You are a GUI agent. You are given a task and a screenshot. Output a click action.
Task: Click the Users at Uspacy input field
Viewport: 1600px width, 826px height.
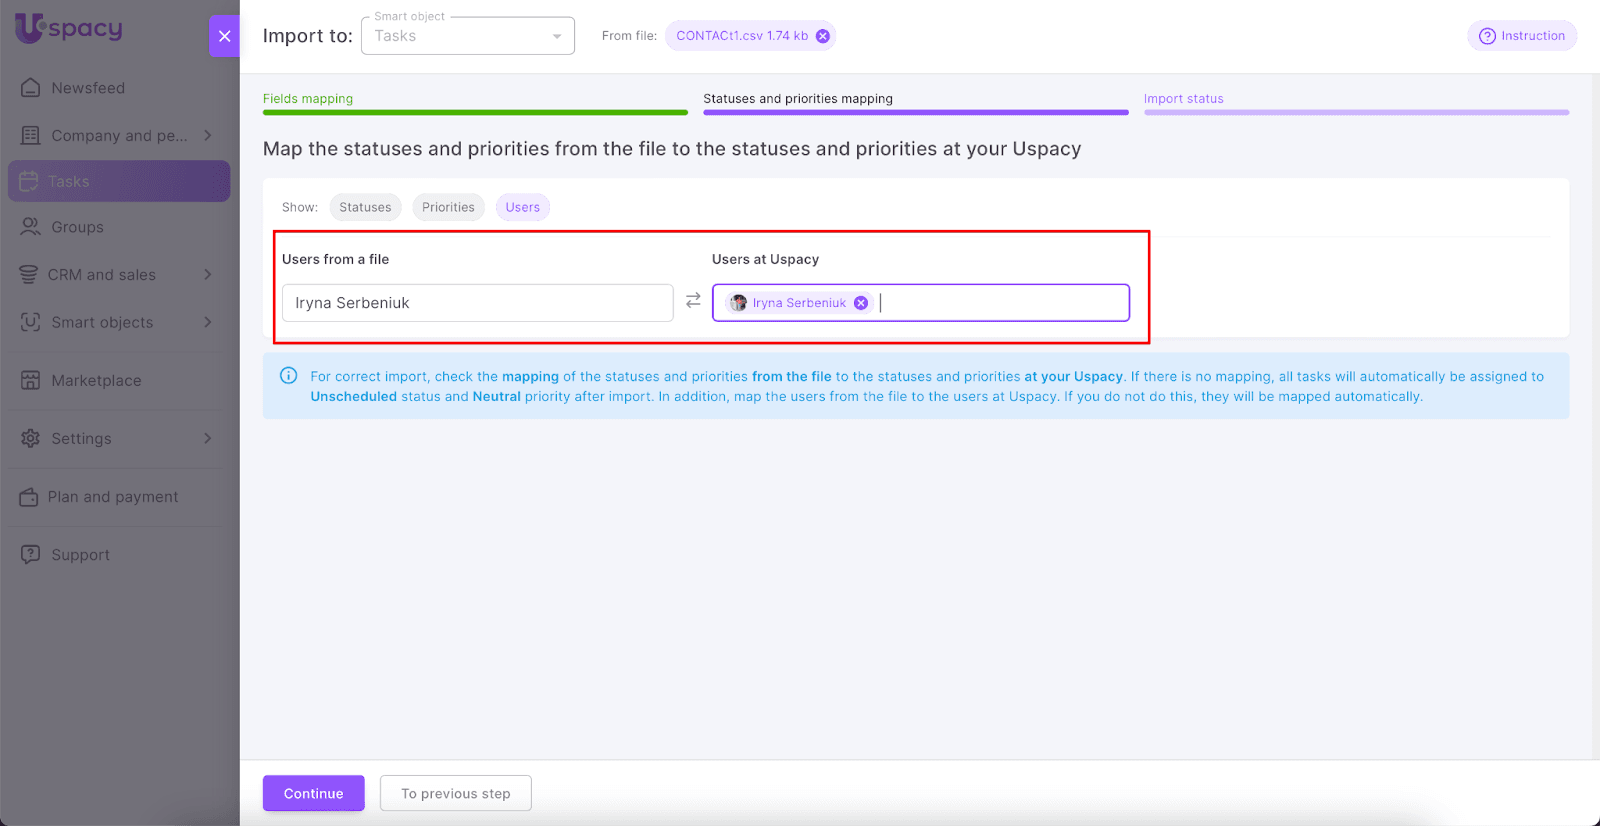[1000, 303]
